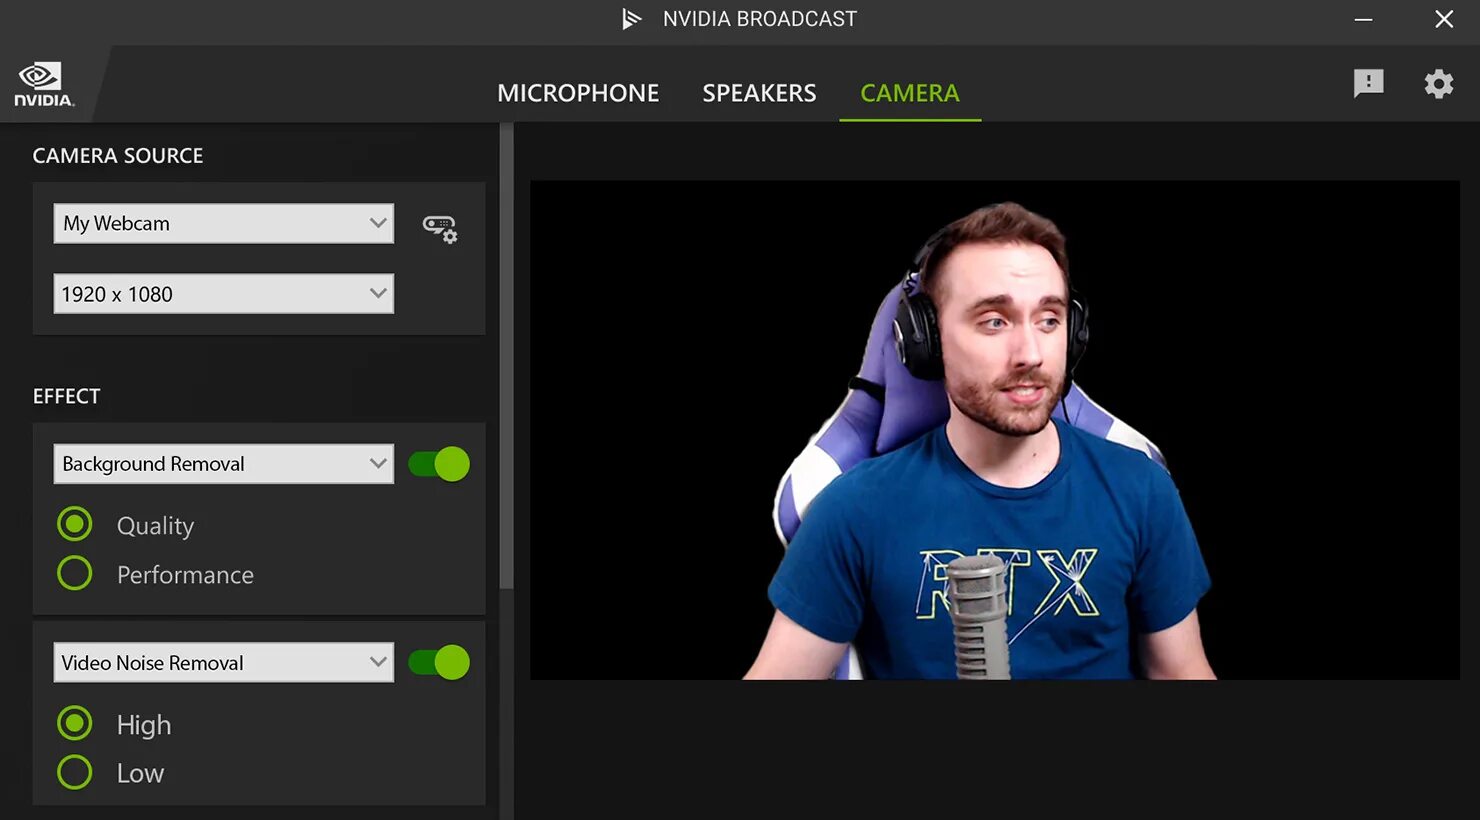Viewport: 1480px width, 820px height.
Task: Click the NVIDIA Broadcast icon in title bar
Action: [x=629, y=18]
